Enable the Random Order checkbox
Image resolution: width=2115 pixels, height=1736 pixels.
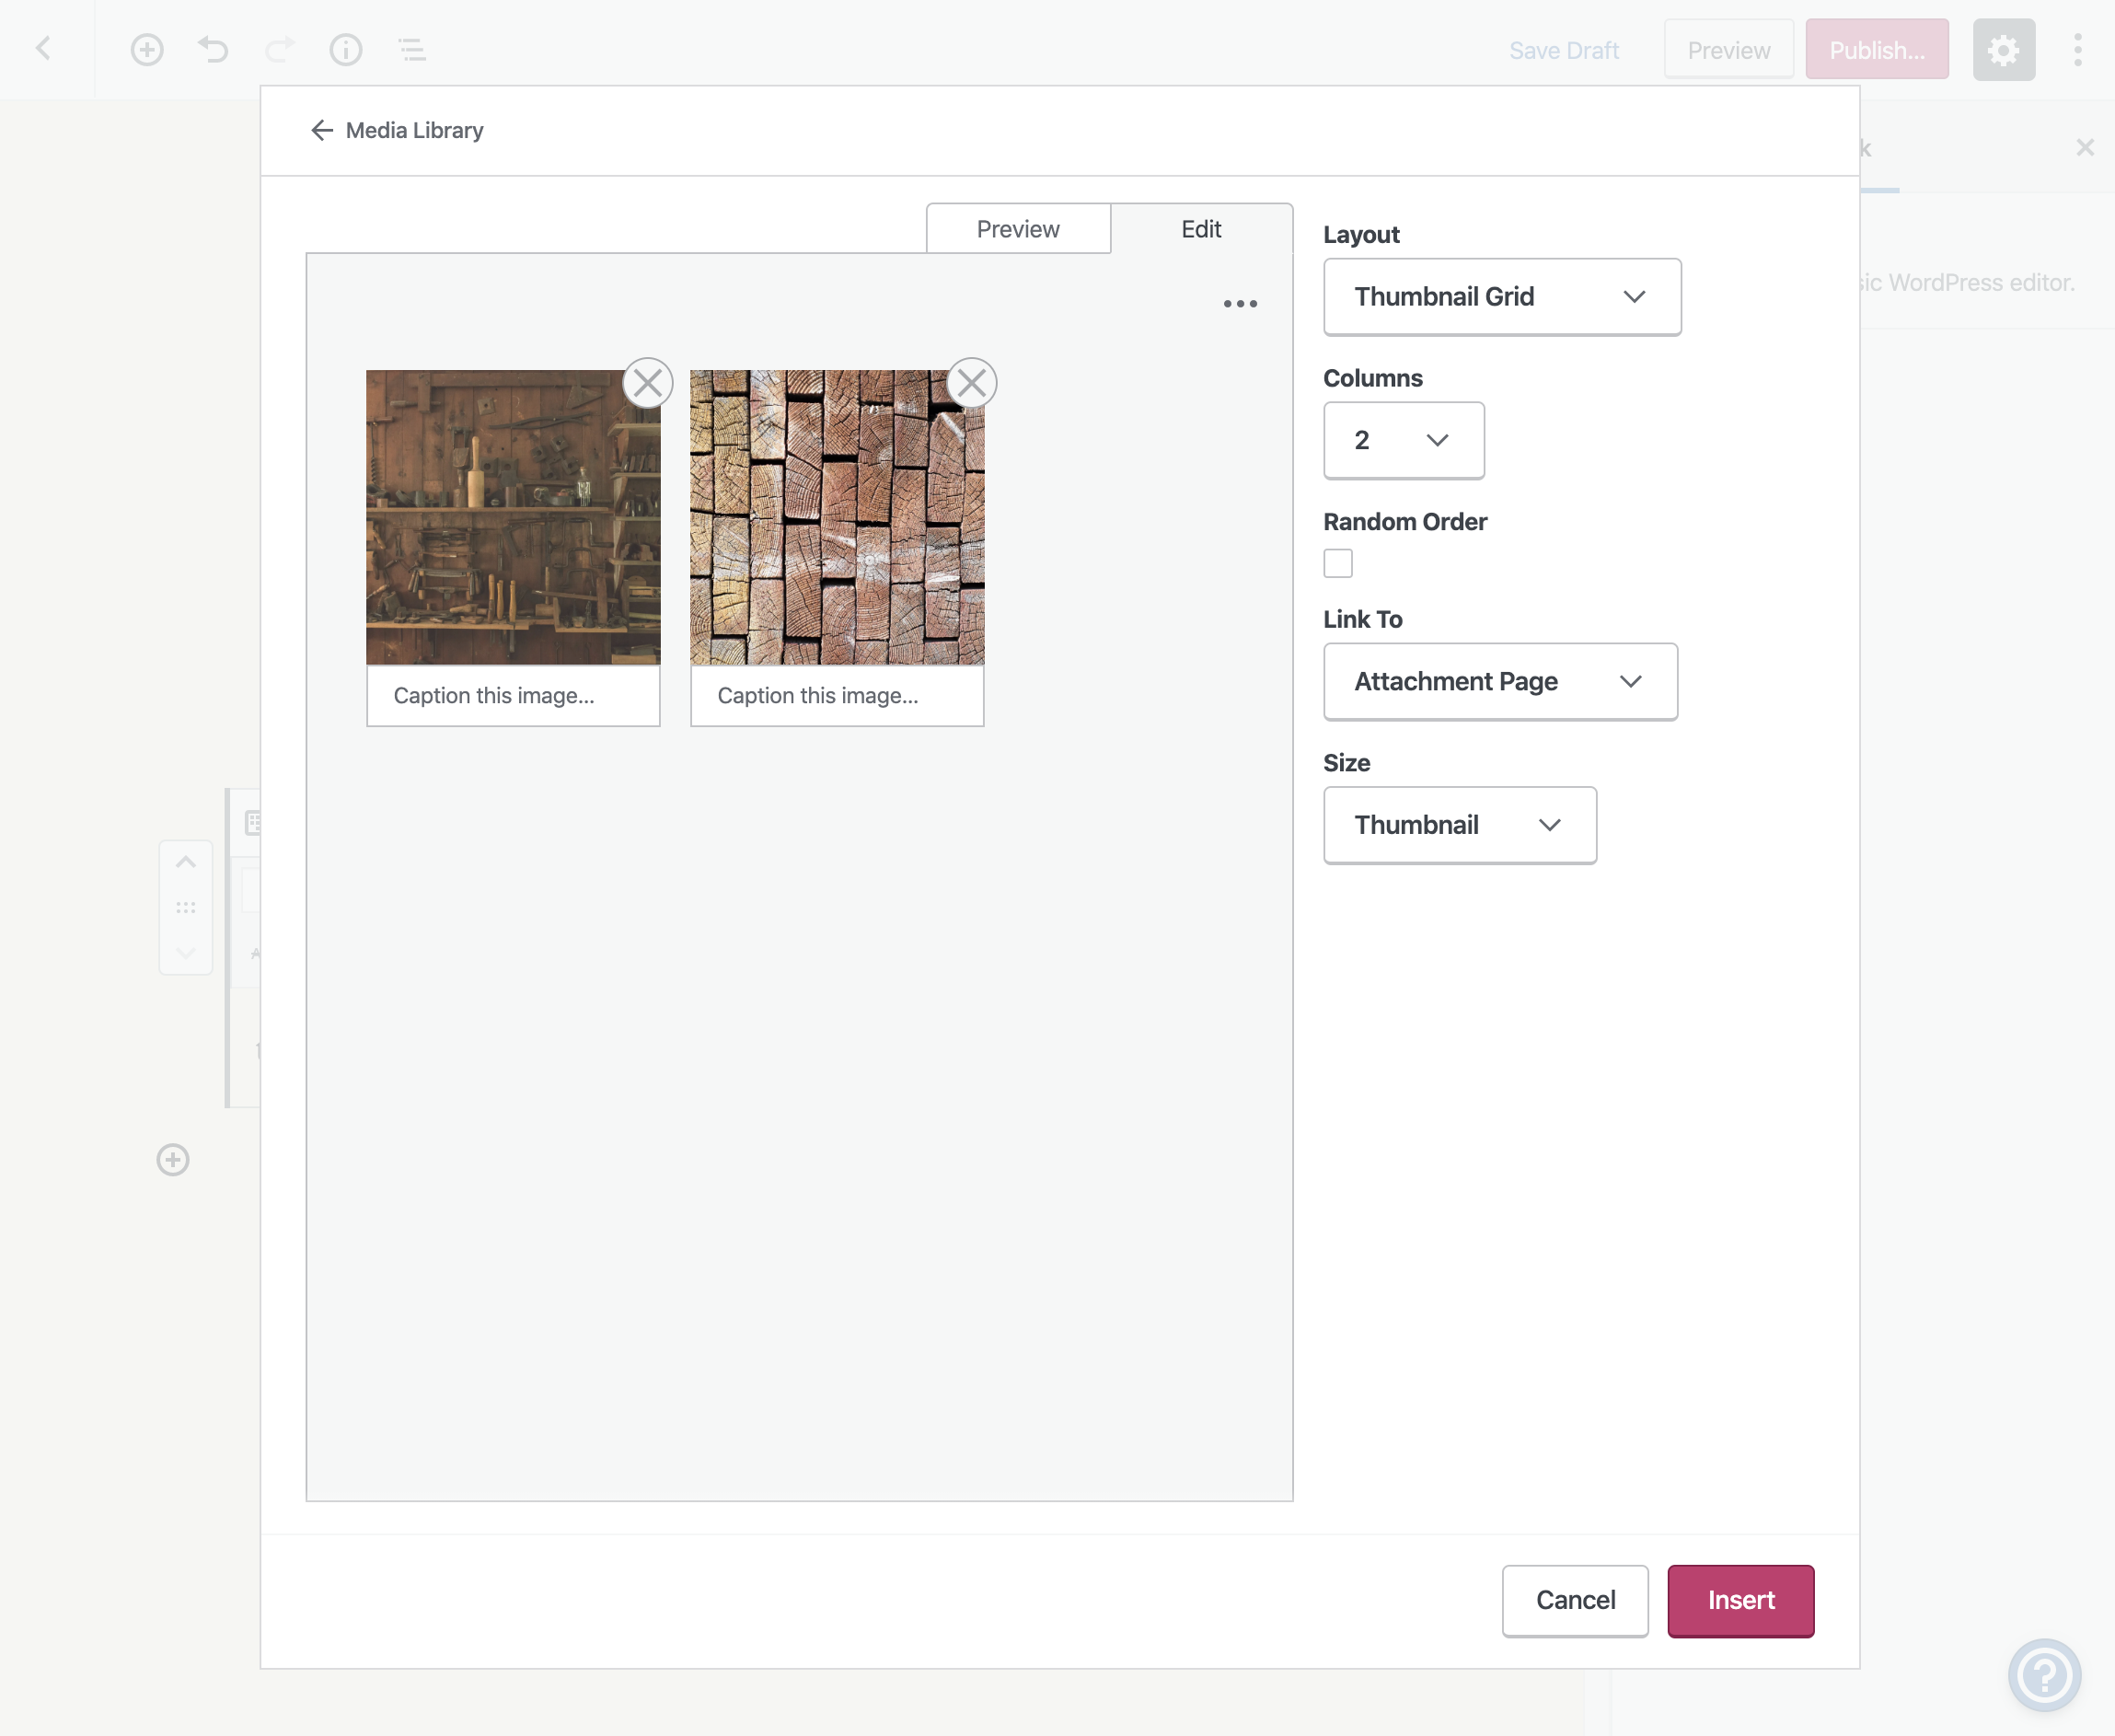(x=1338, y=564)
